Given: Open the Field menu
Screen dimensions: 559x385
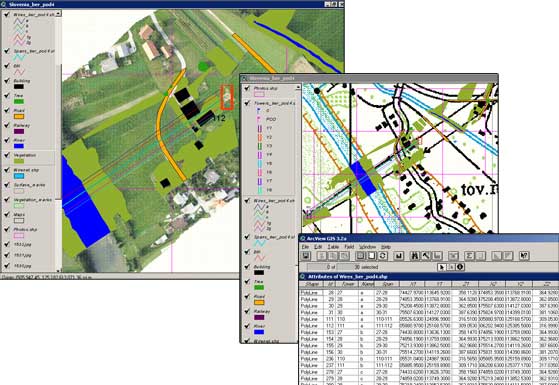Looking at the screenshot, I should (349, 247).
